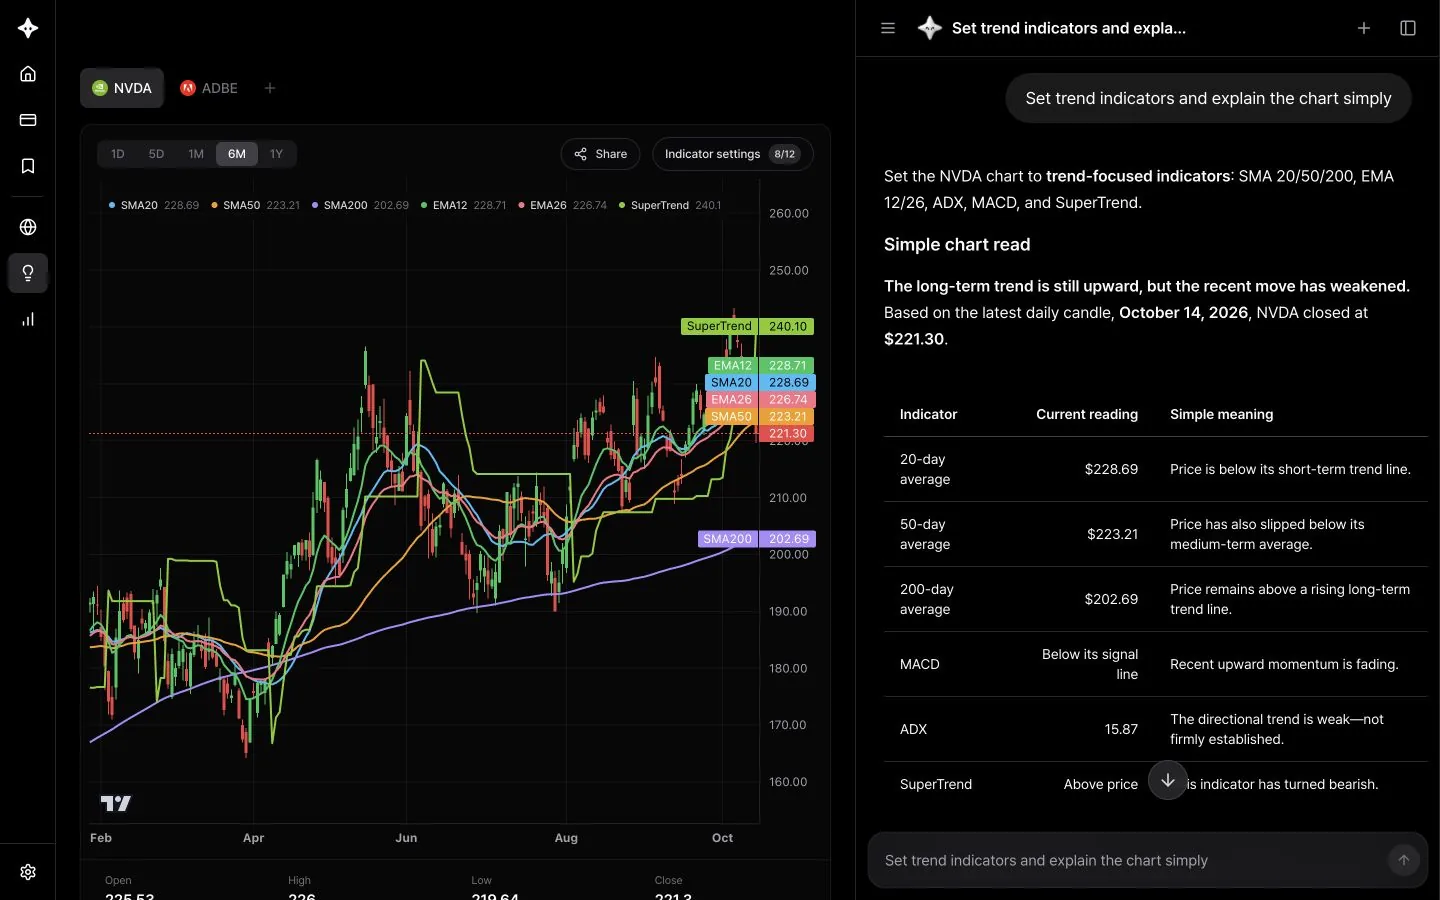Image resolution: width=1440 pixels, height=900 pixels.
Task: Click the EMA12 legend entry
Action: click(463, 205)
